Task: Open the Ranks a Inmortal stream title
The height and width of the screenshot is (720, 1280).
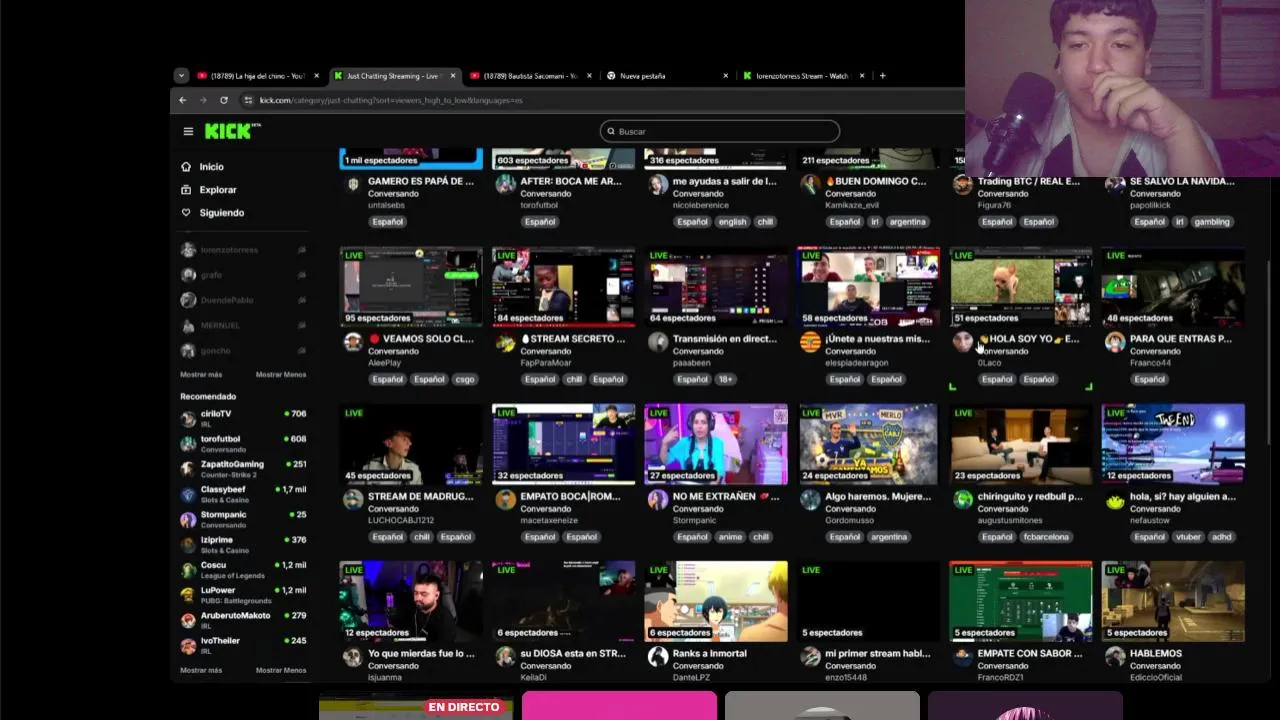Action: [x=709, y=653]
